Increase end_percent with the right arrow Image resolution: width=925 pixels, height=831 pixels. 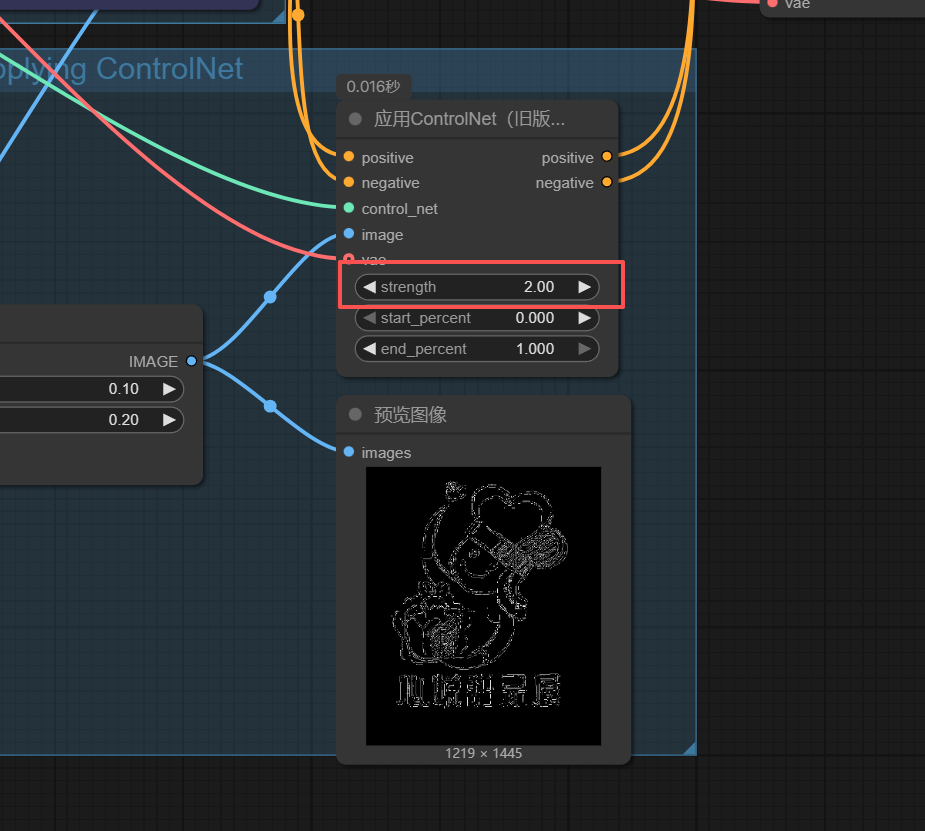click(x=584, y=349)
